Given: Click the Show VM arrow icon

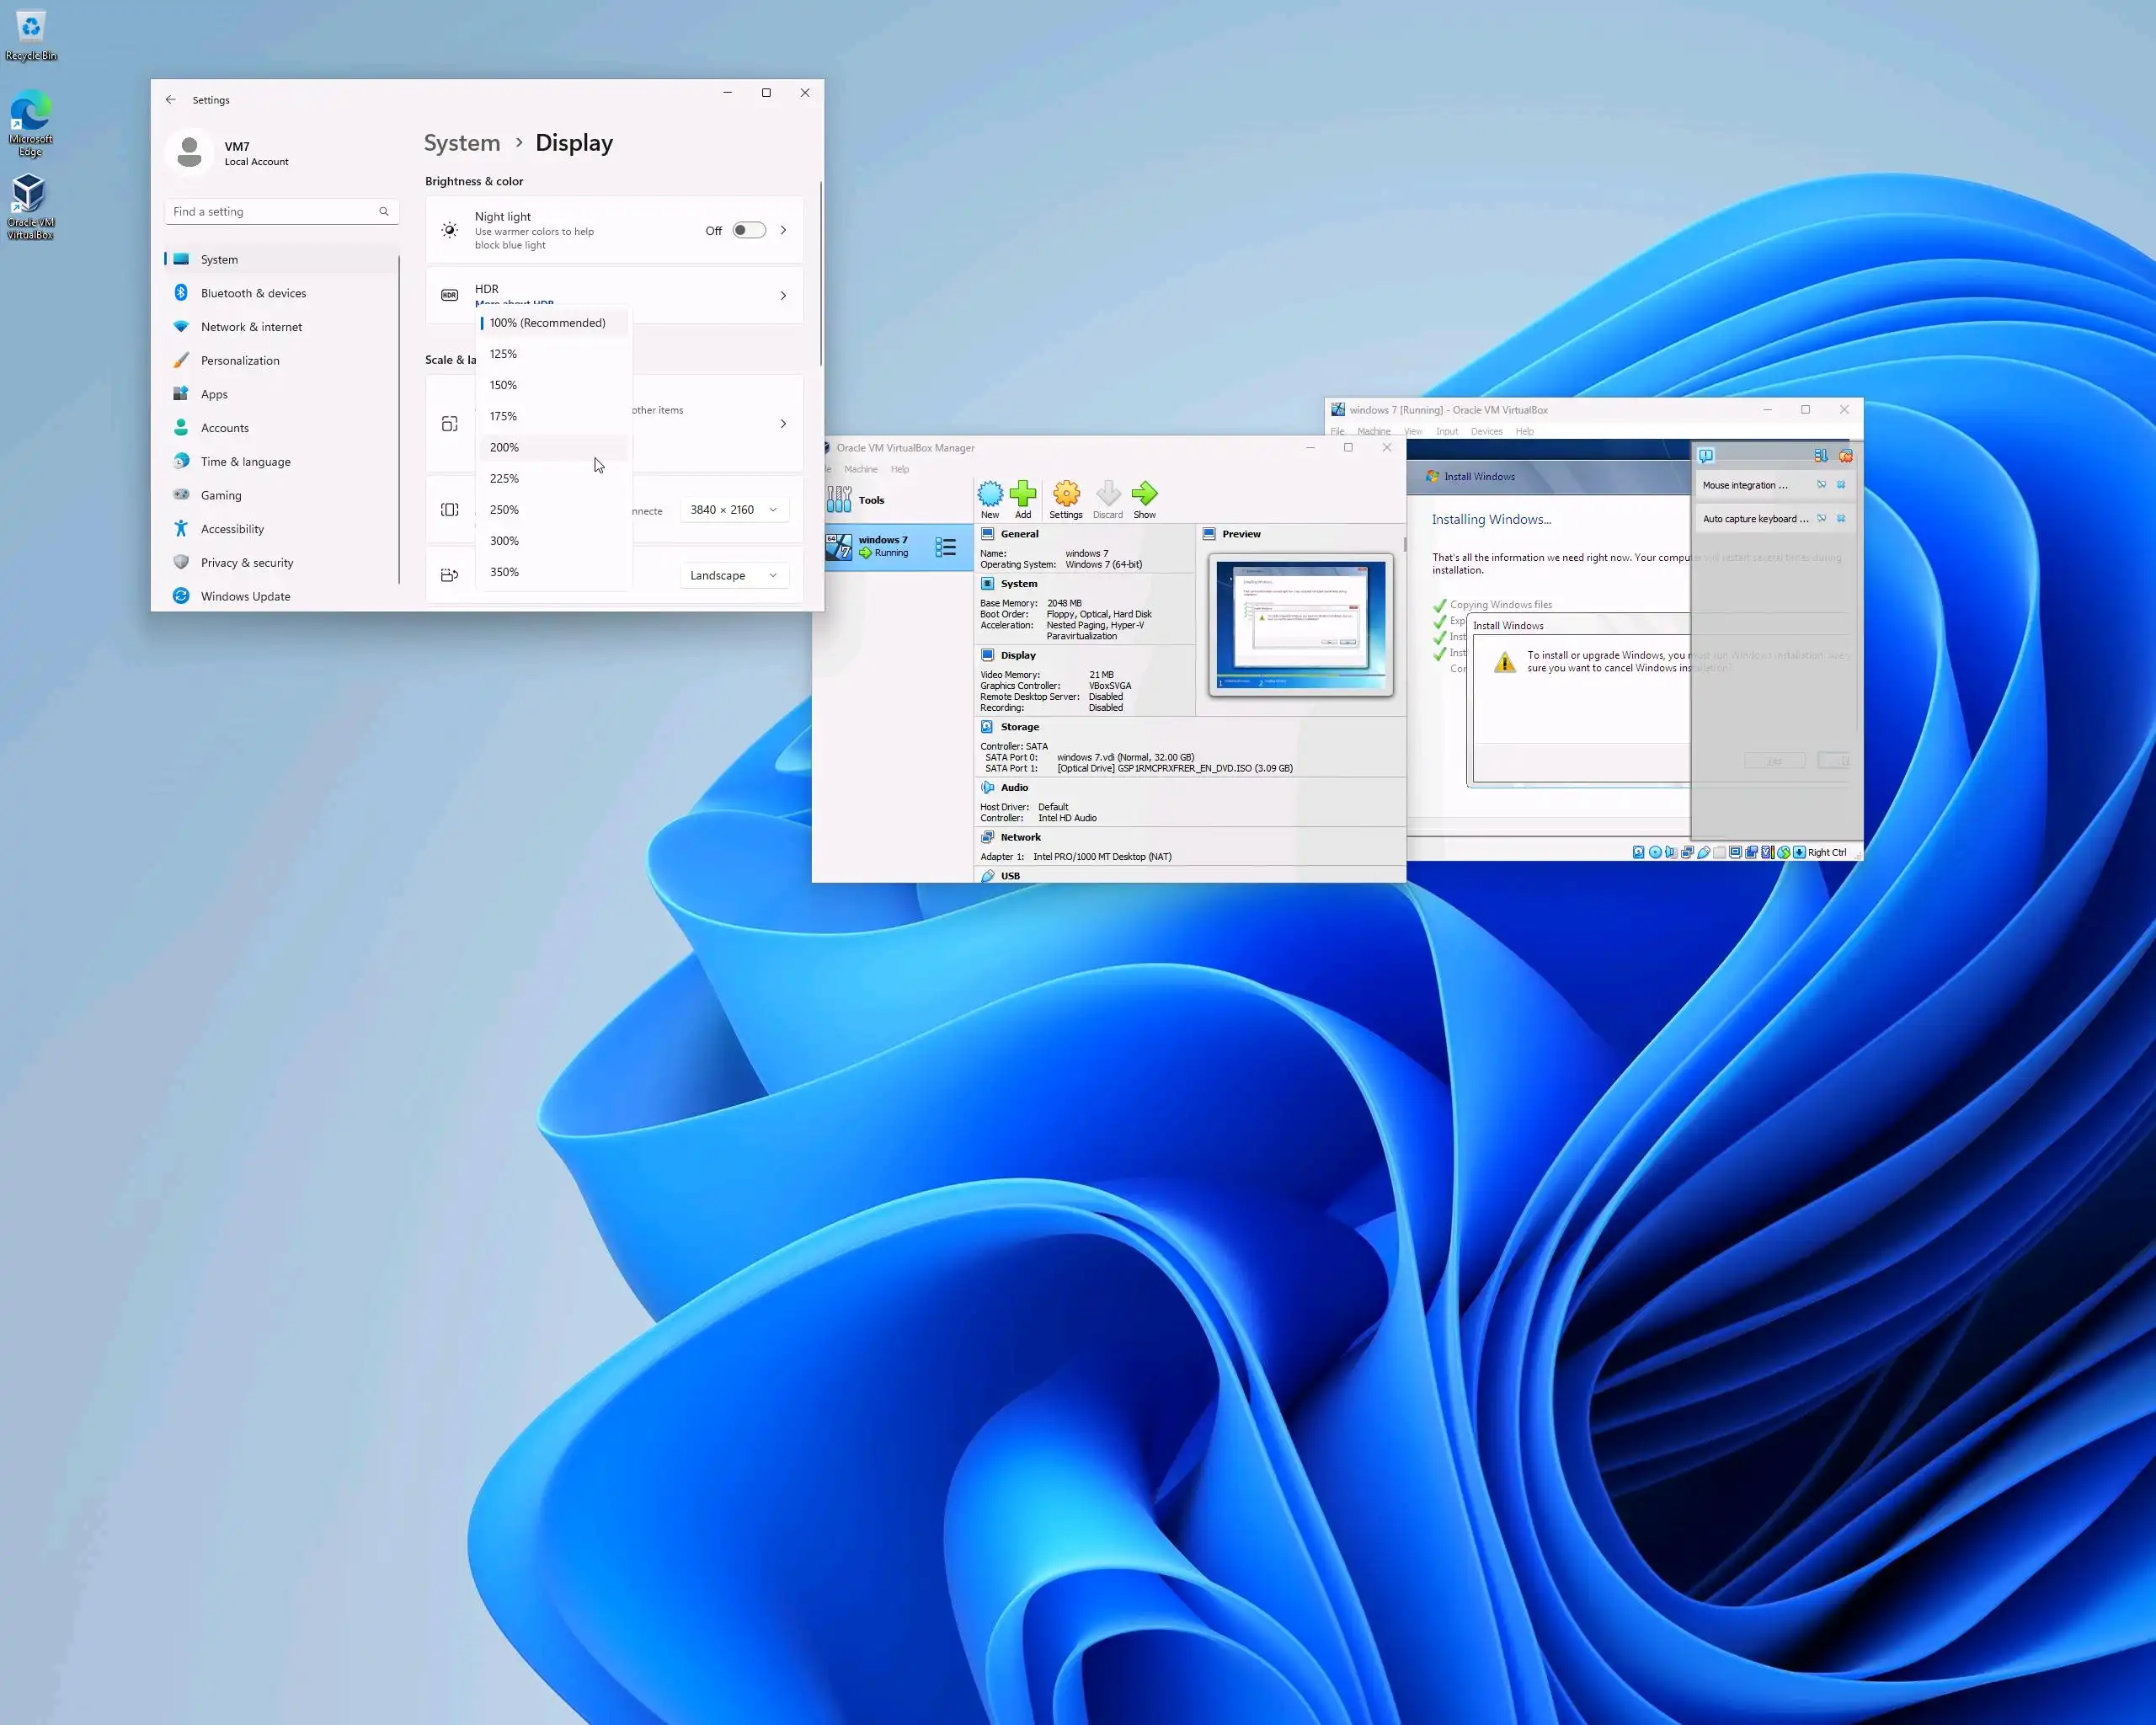Looking at the screenshot, I should [1144, 497].
